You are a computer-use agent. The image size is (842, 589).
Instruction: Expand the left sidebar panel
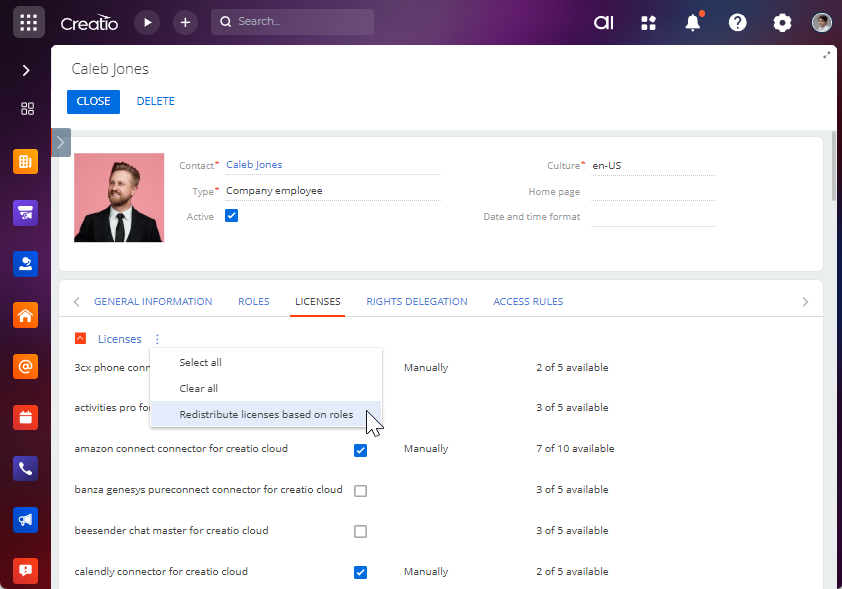26,71
